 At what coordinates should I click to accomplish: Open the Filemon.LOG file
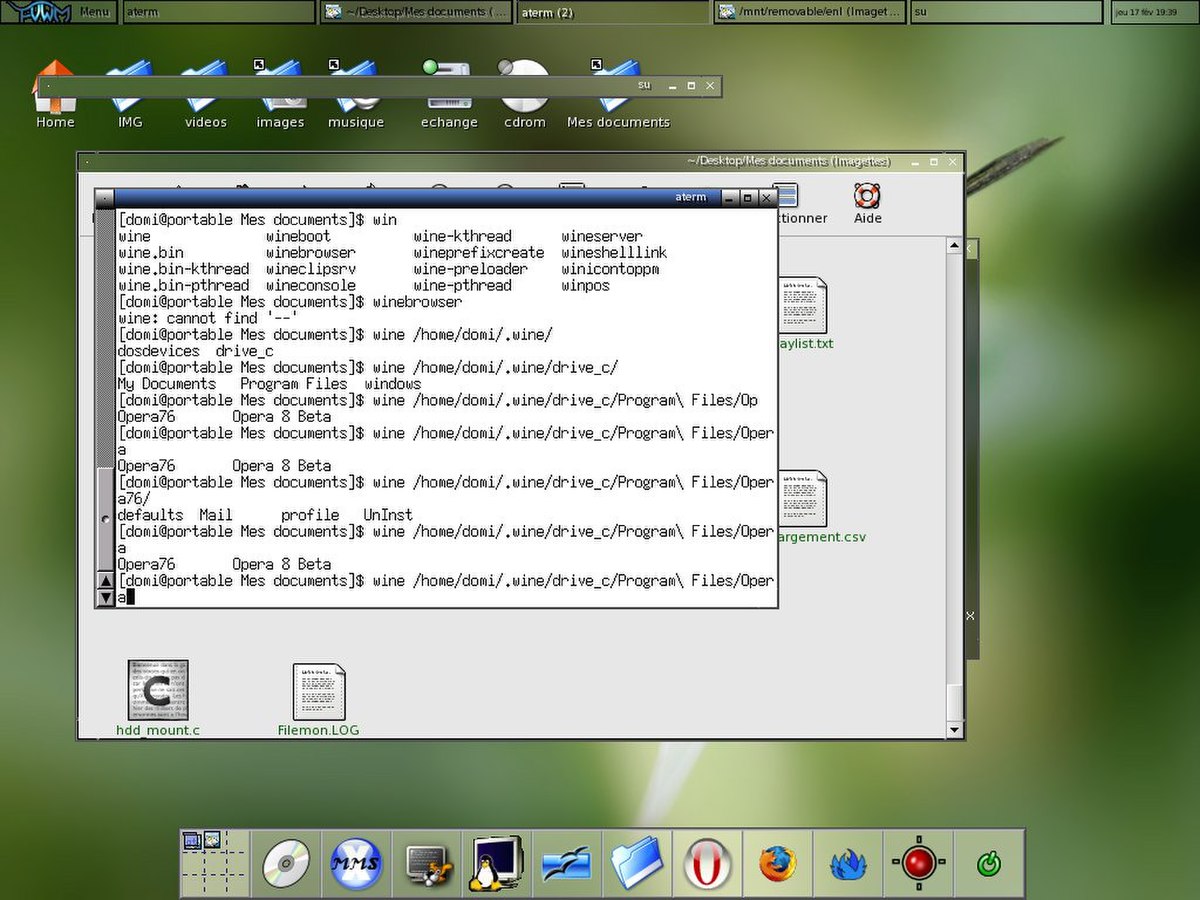pyautogui.click(x=319, y=698)
